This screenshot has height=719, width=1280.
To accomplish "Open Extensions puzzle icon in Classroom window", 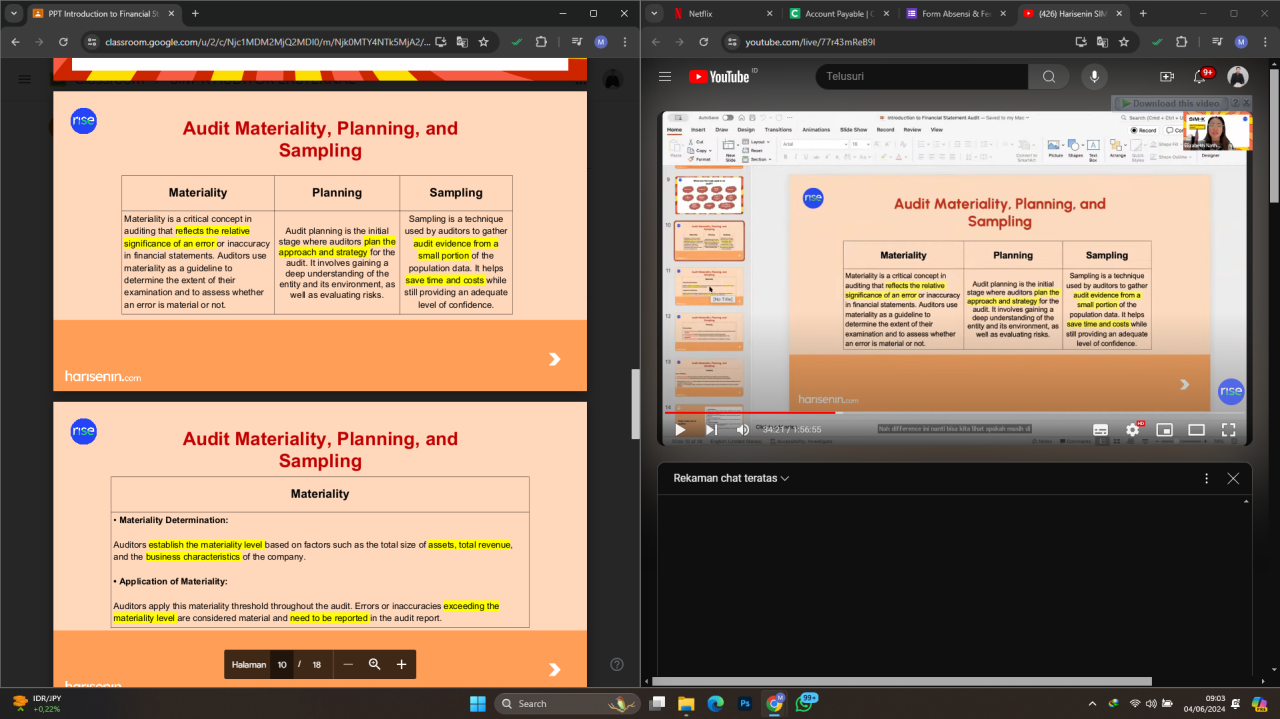I will coord(541,42).
